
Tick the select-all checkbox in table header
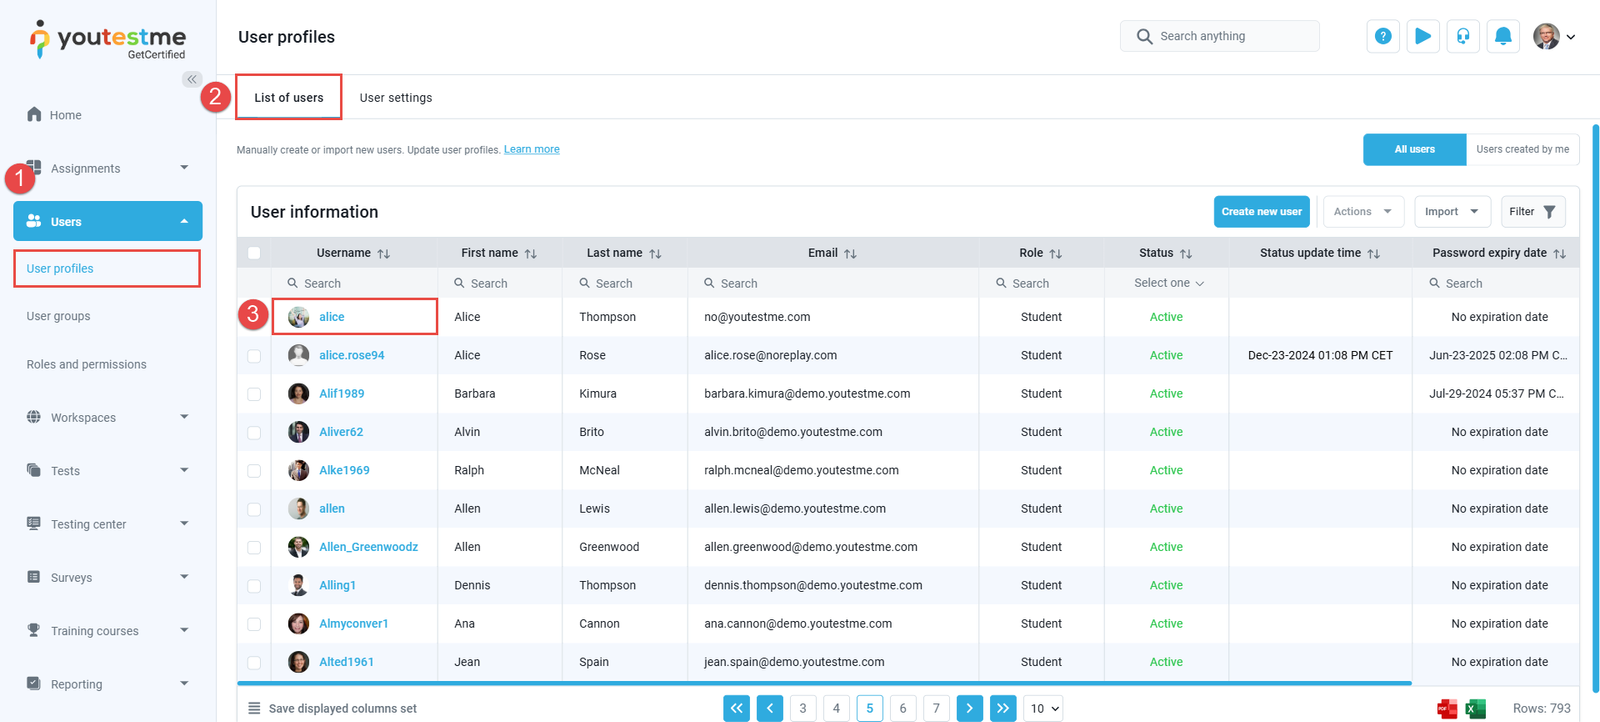[x=254, y=253]
